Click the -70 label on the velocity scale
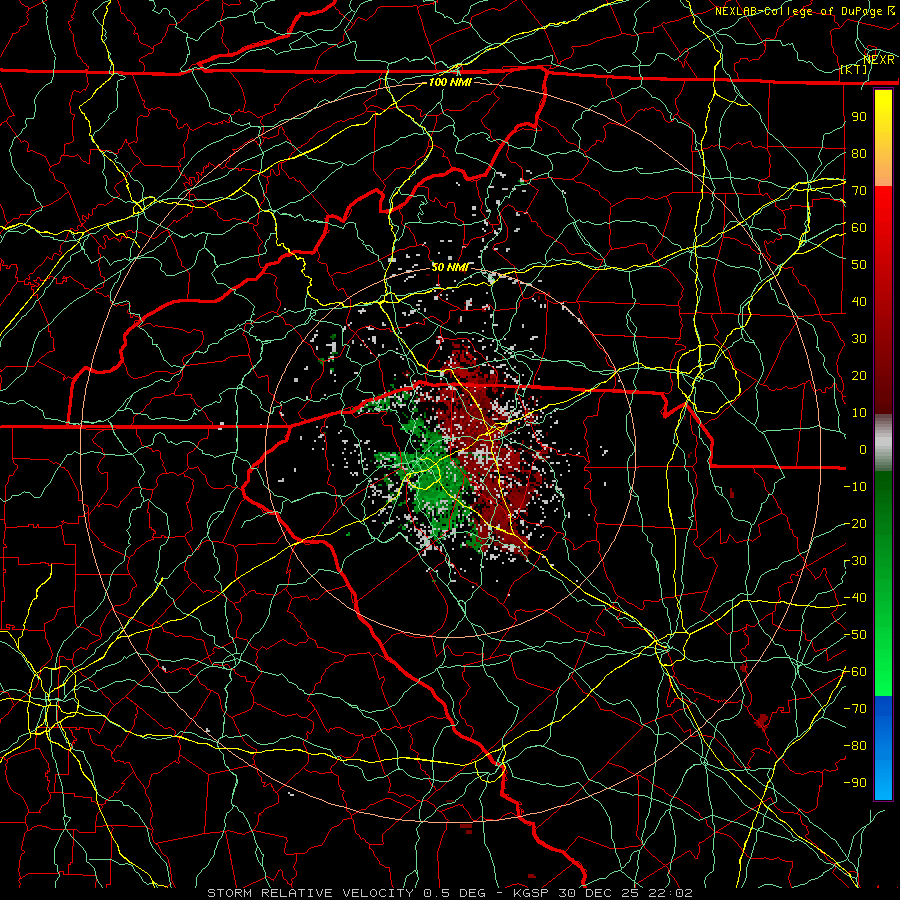This screenshot has width=900, height=900. [855, 709]
